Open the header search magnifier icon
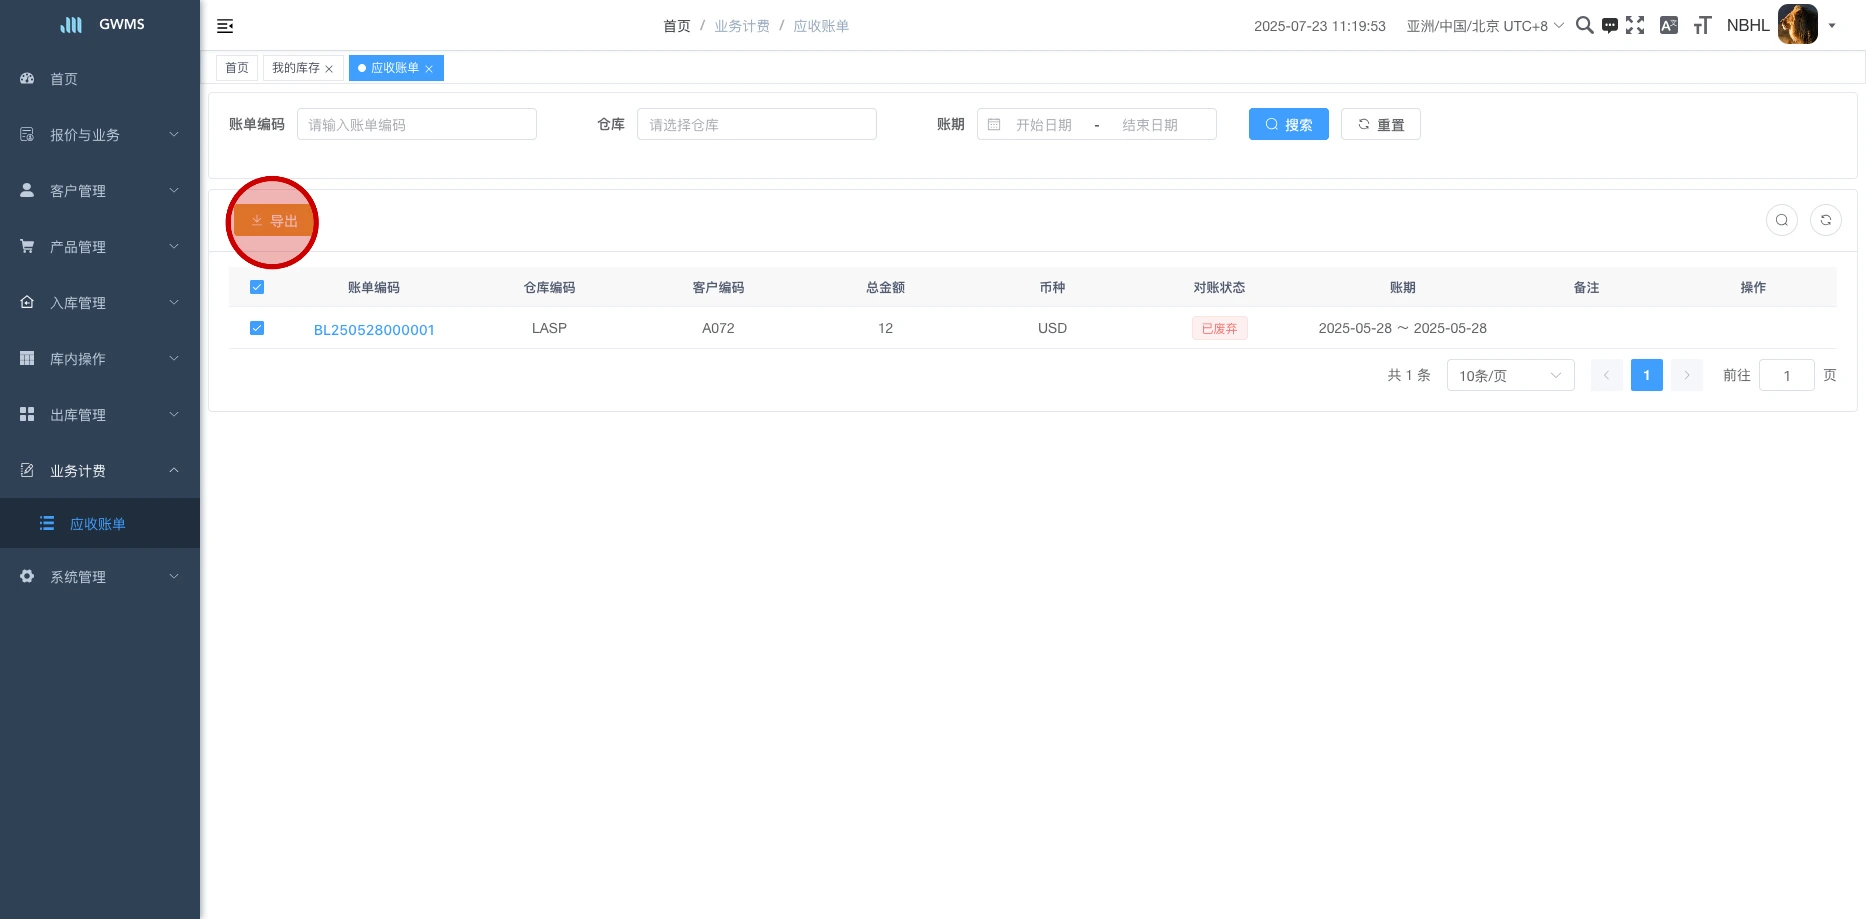1866x919 pixels. tap(1584, 25)
